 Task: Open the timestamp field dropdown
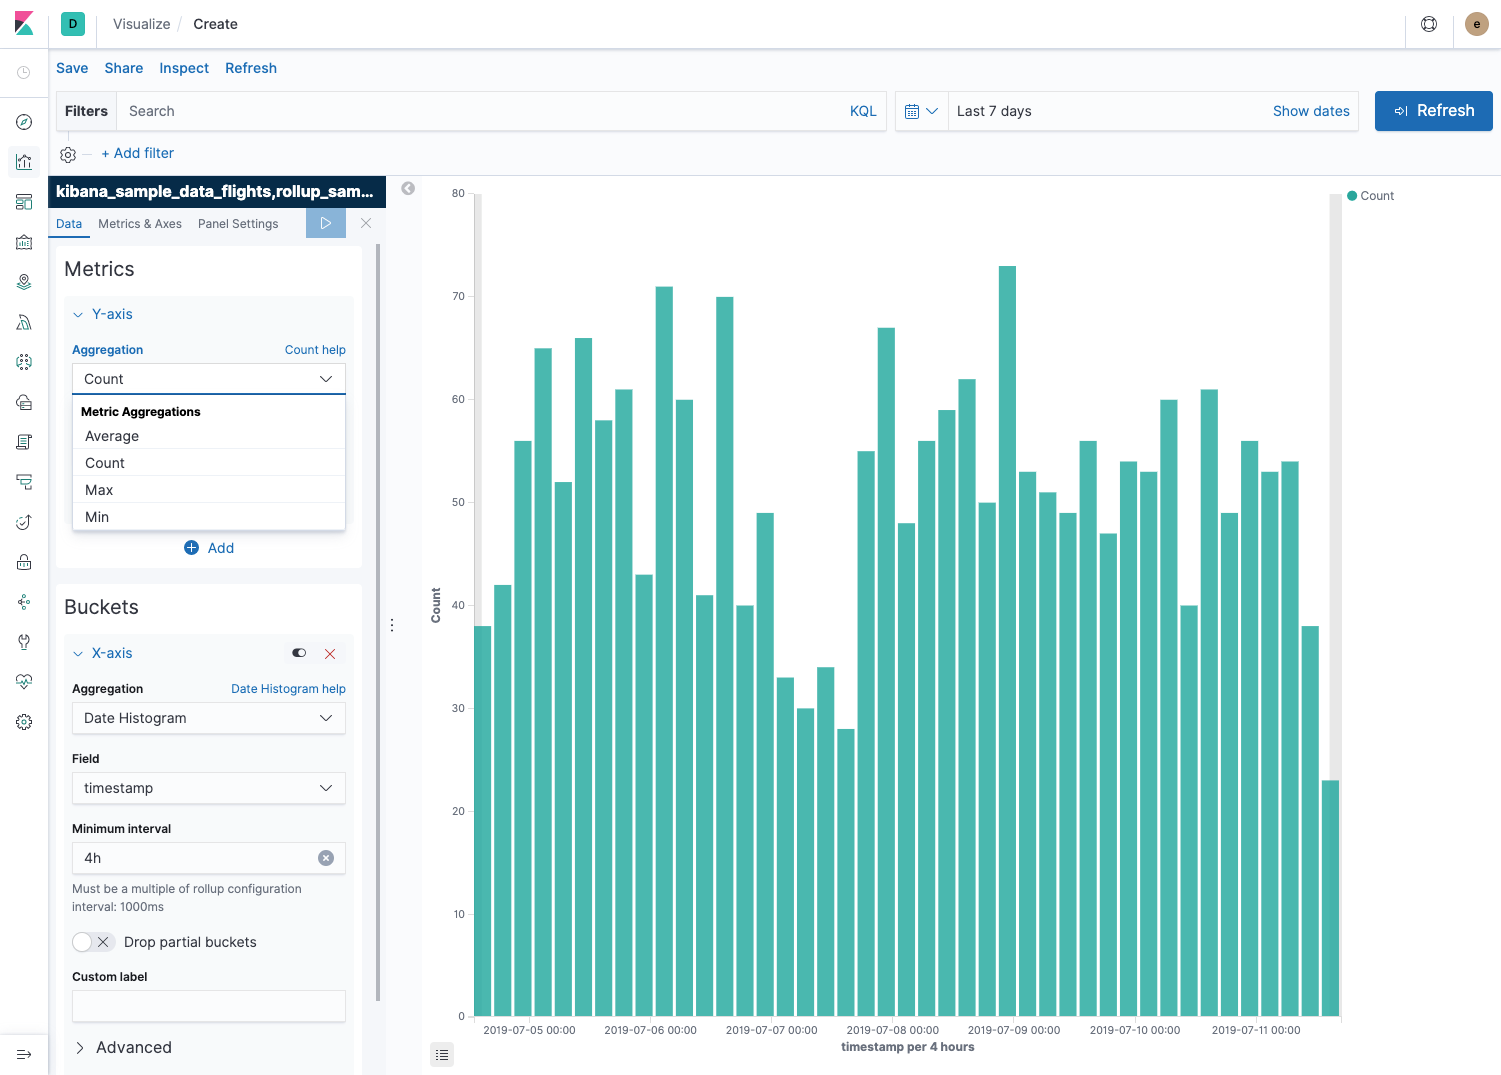click(208, 788)
